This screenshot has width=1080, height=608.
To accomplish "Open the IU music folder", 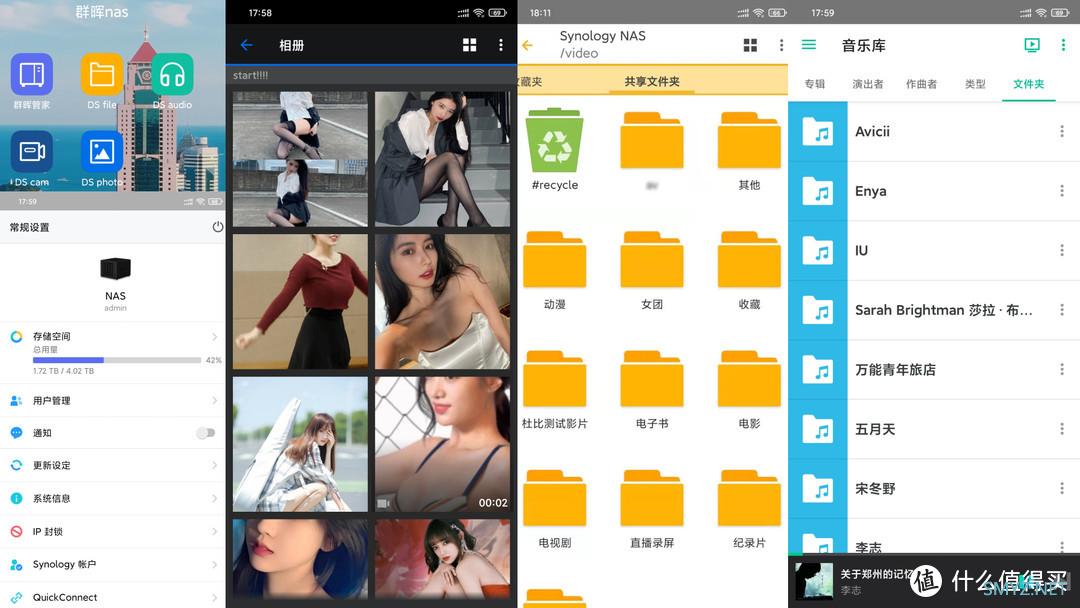I will (934, 251).
